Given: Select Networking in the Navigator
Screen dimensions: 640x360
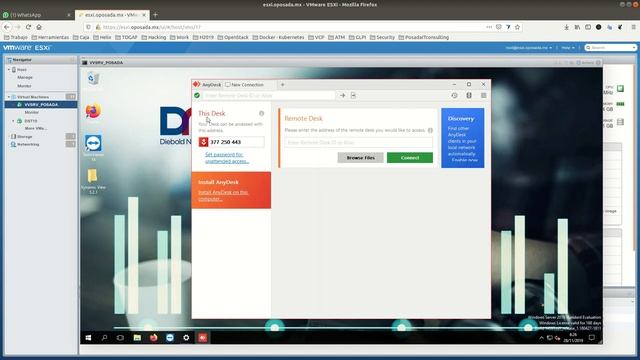Looking at the screenshot, I should pos(28,144).
